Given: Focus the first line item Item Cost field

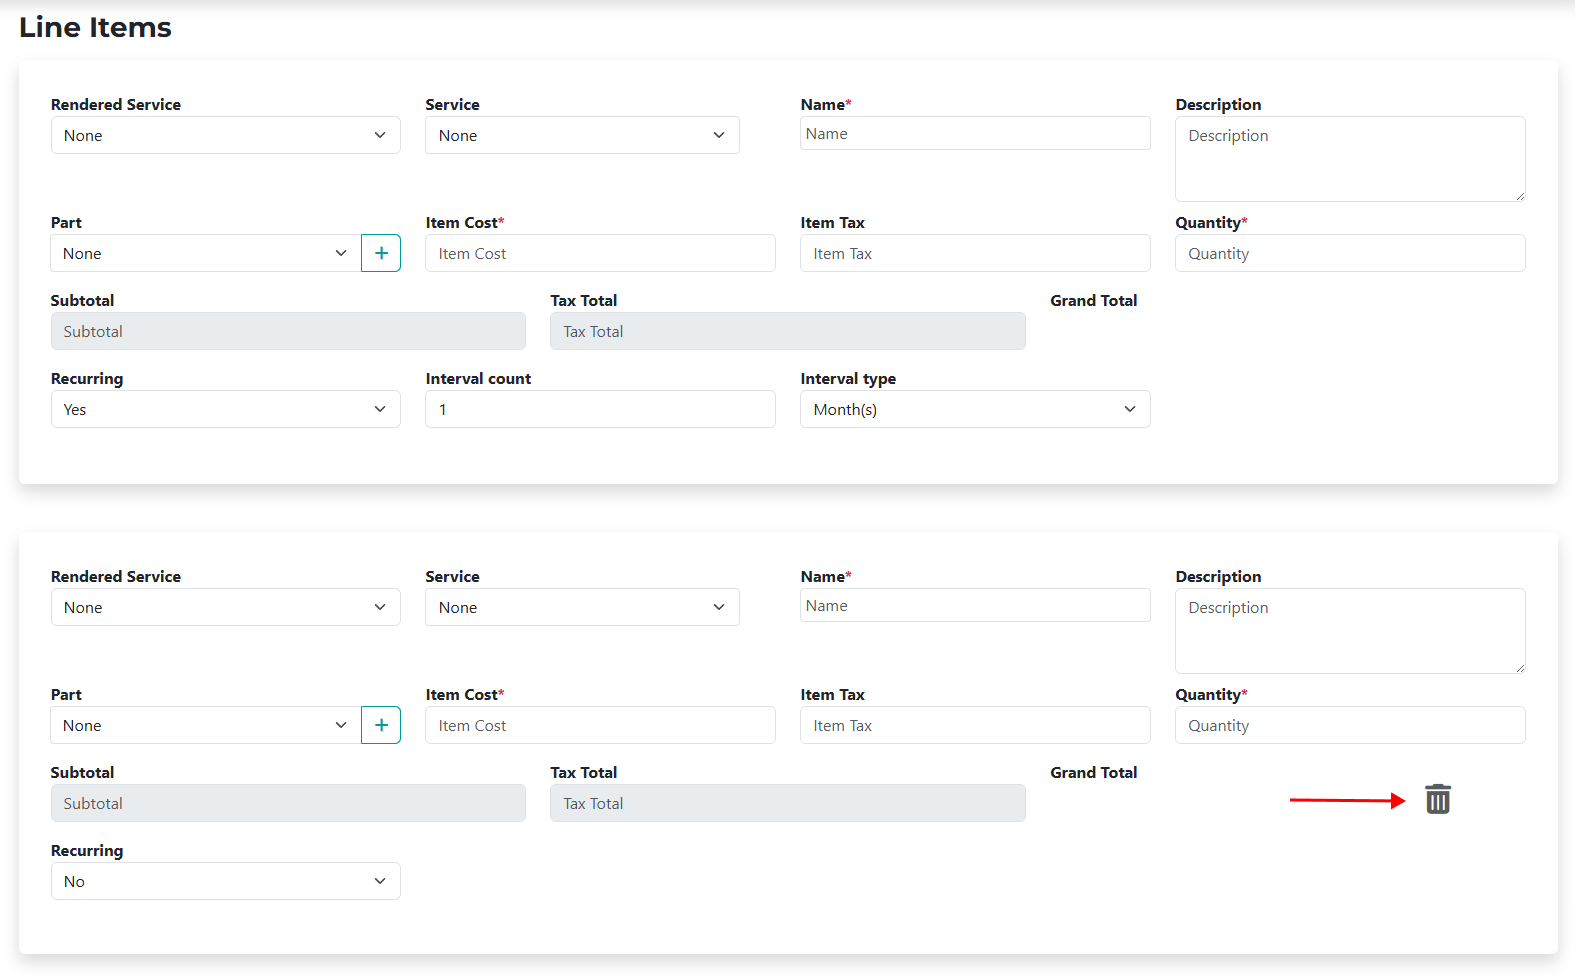Looking at the screenshot, I should pos(600,253).
